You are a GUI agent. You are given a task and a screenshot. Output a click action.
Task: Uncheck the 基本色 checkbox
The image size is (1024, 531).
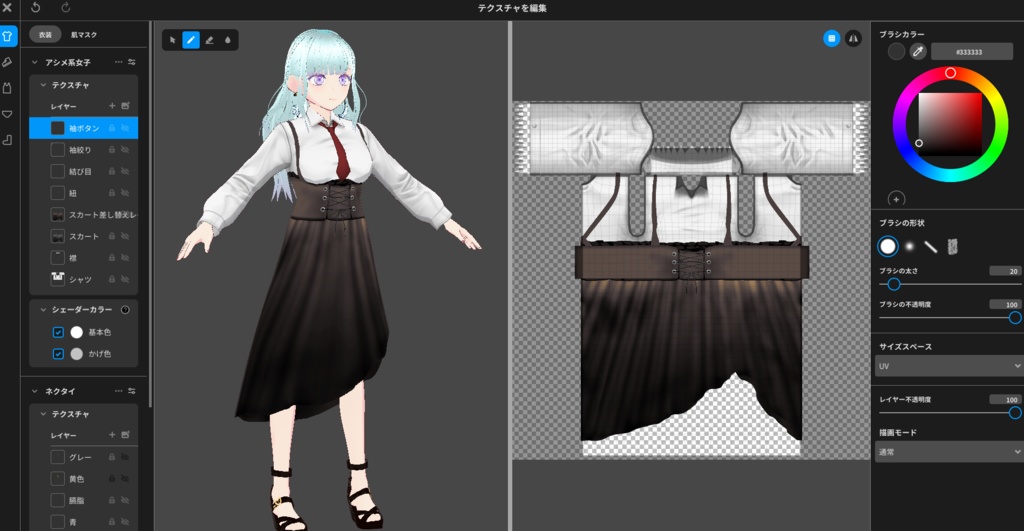(58, 332)
